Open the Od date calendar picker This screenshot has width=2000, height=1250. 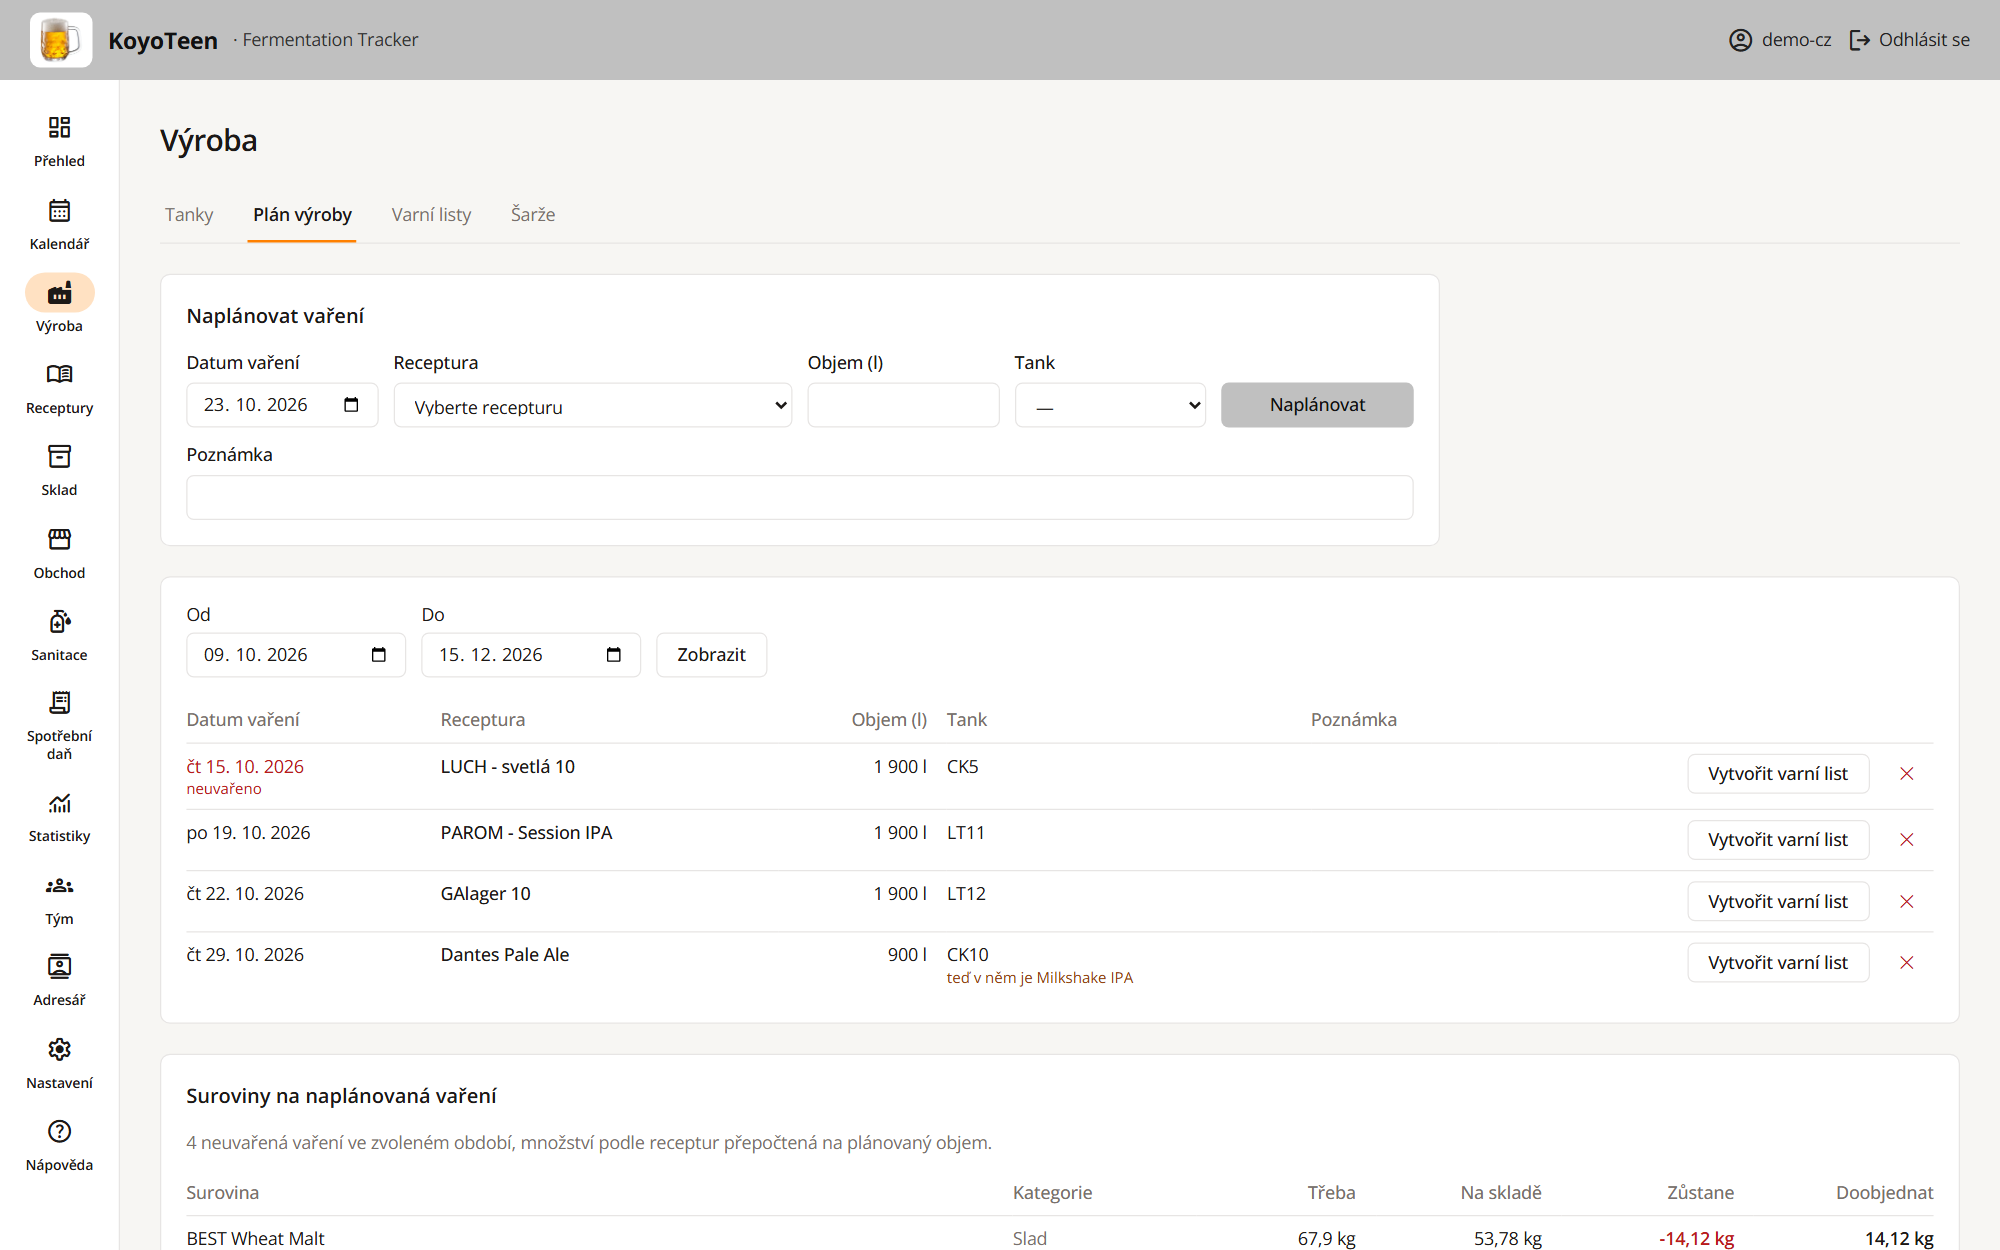[379, 655]
